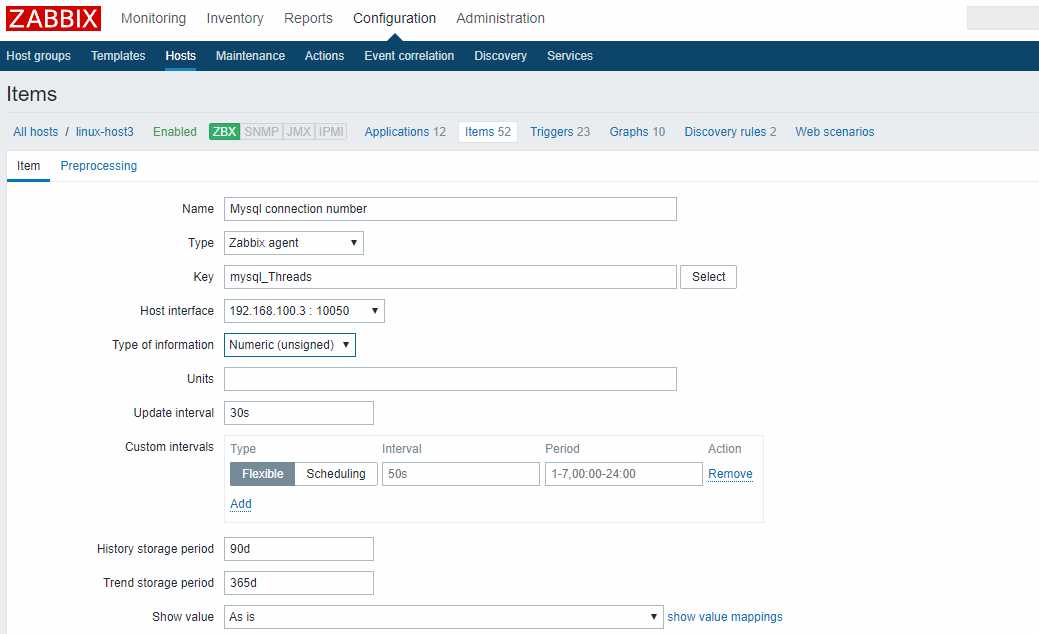
Task: Click the ZABBIX logo
Action: coord(54,19)
